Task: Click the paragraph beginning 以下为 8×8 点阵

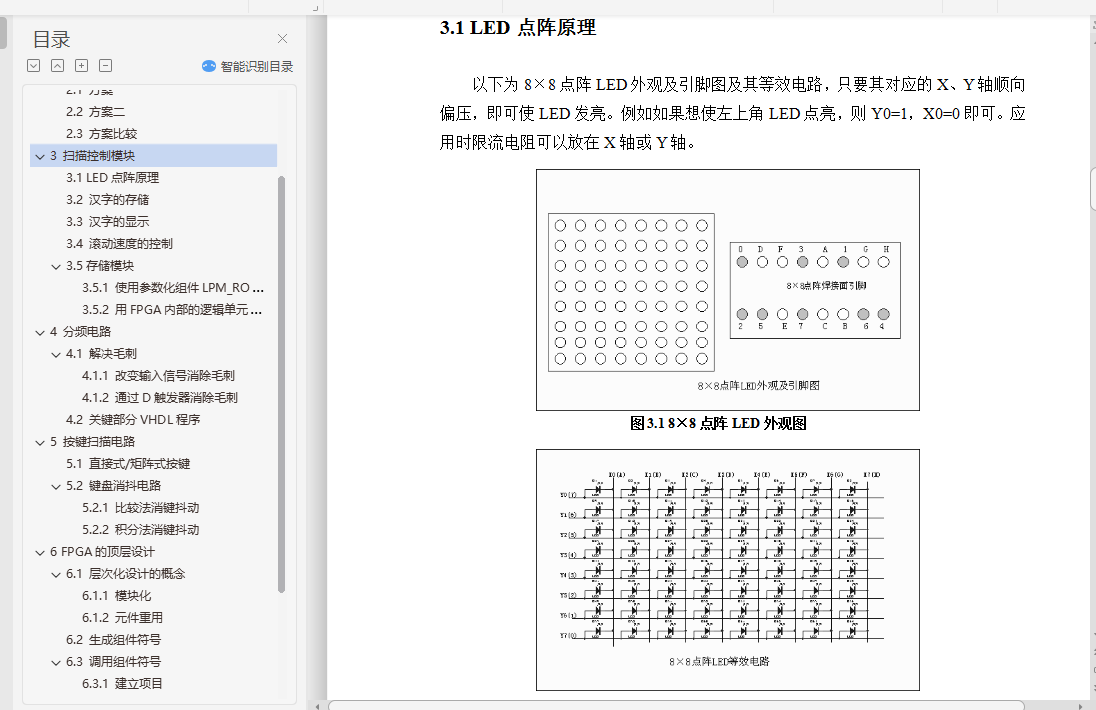Action: (x=732, y=113)
